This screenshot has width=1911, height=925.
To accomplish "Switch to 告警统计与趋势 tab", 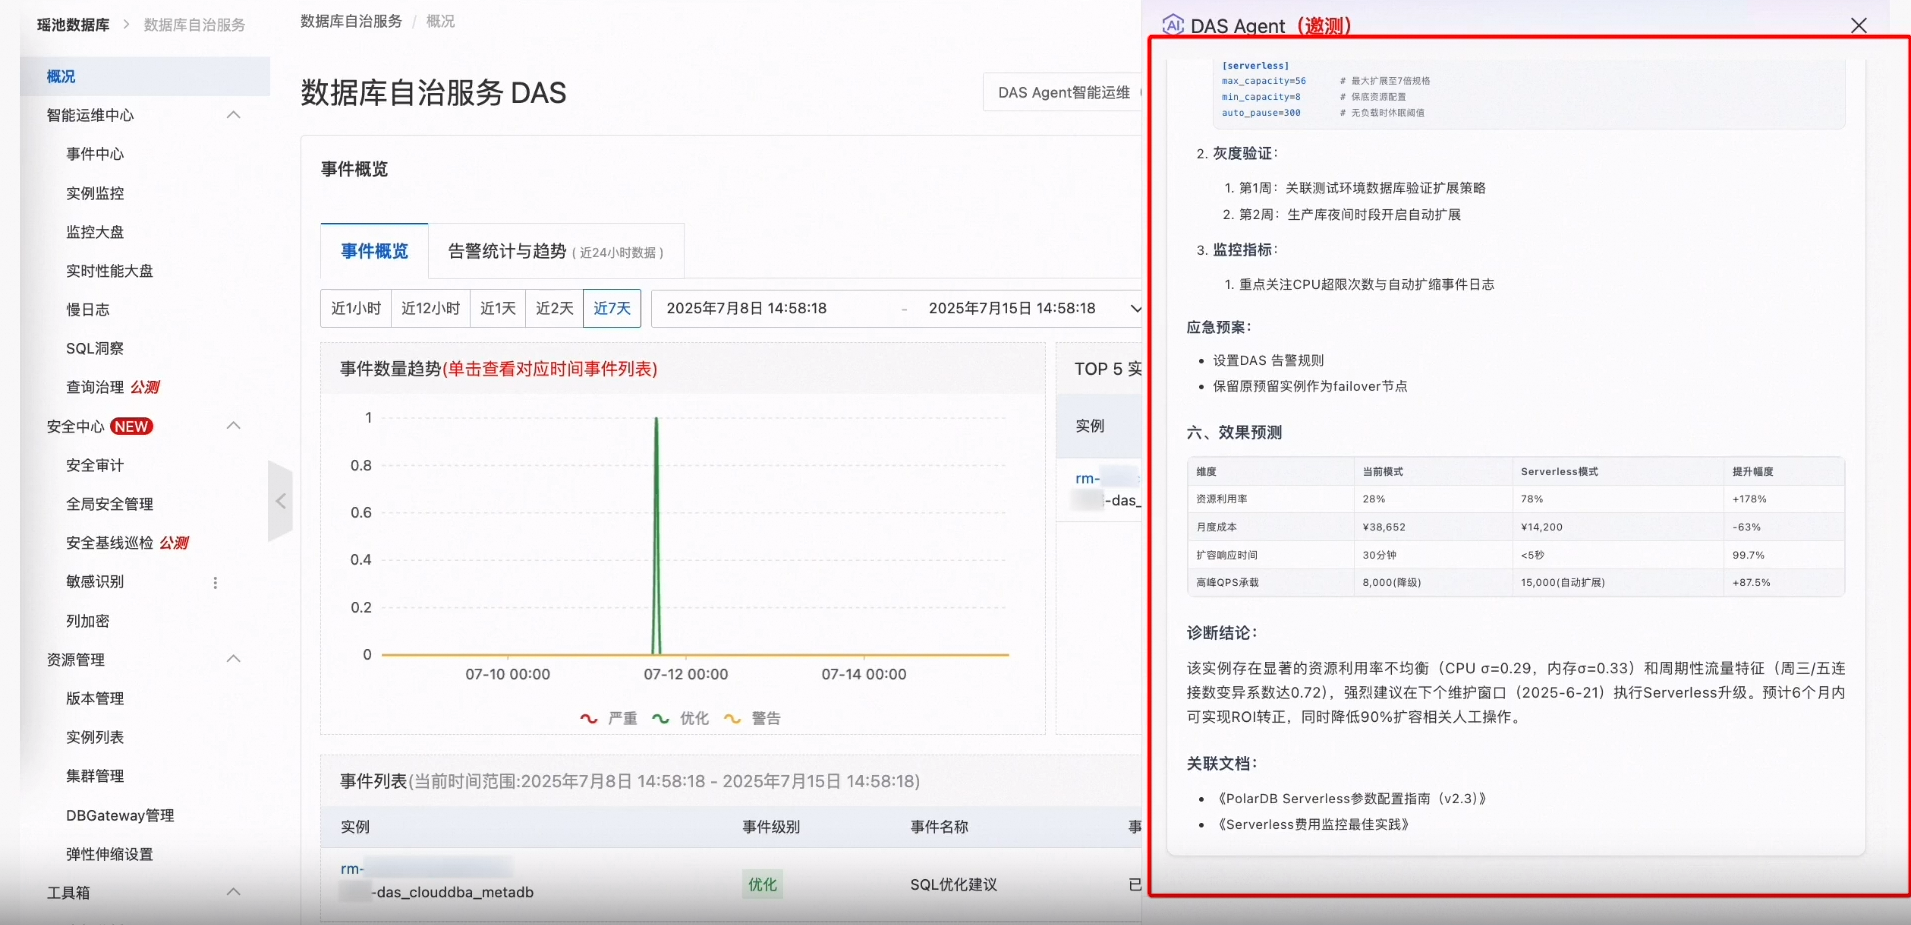I will point(556,251).
